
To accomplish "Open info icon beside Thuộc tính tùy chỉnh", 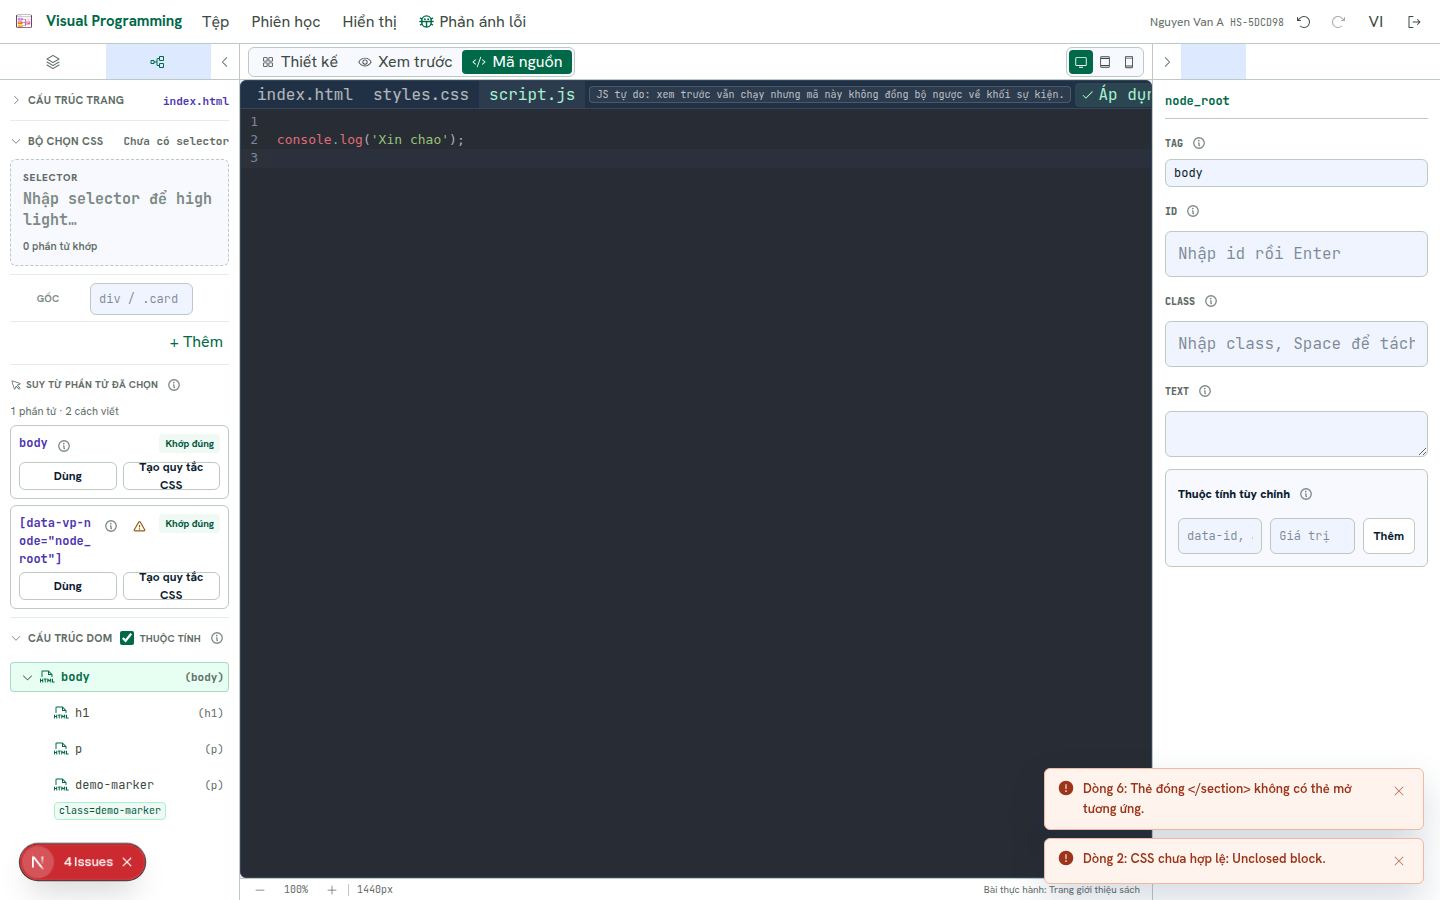I will 1306,494.
